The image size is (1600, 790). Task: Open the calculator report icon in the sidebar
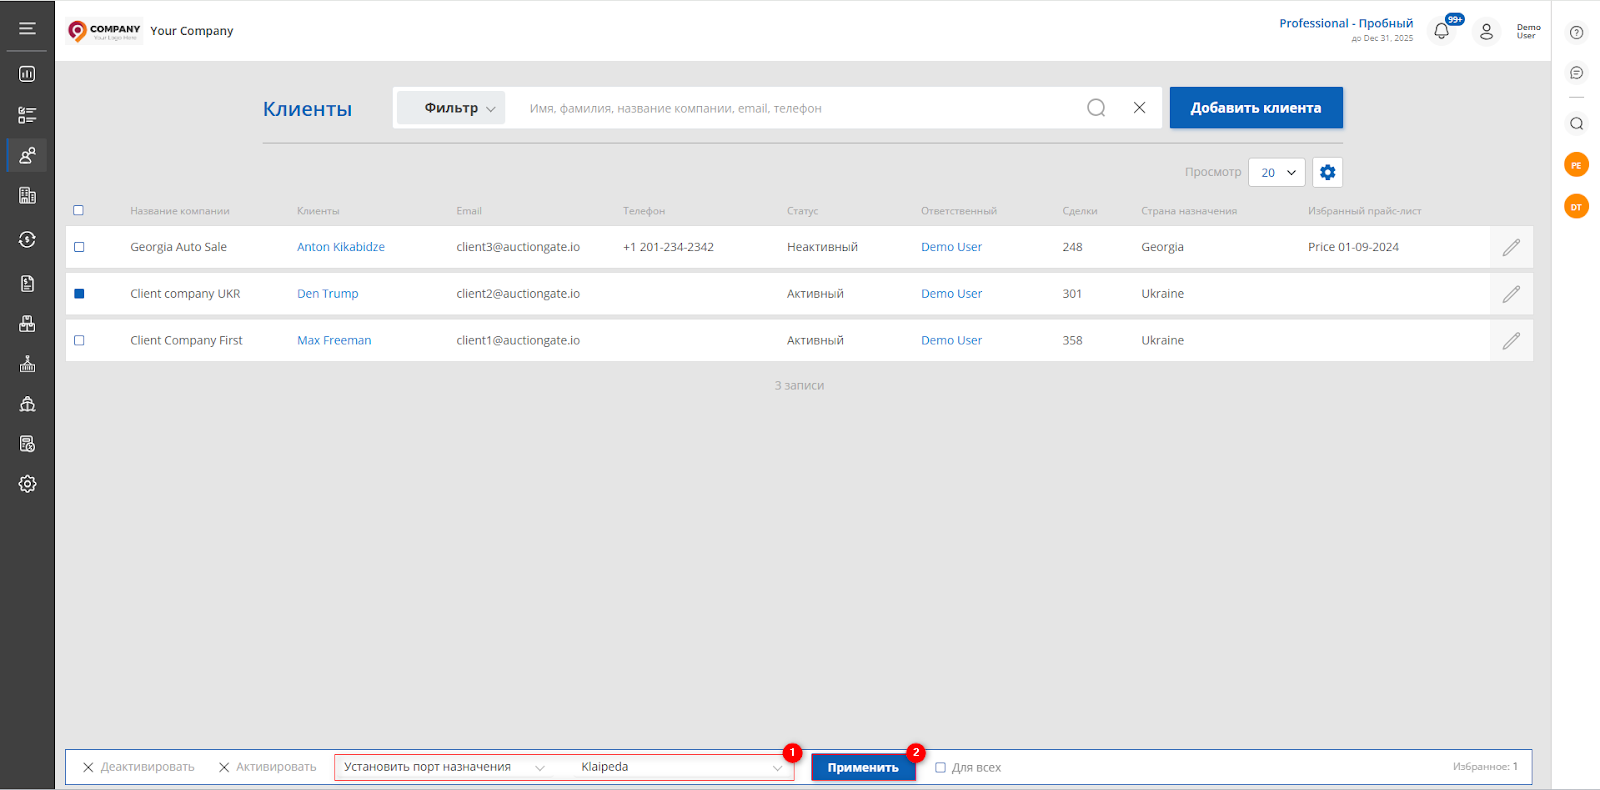coord(27,443)
